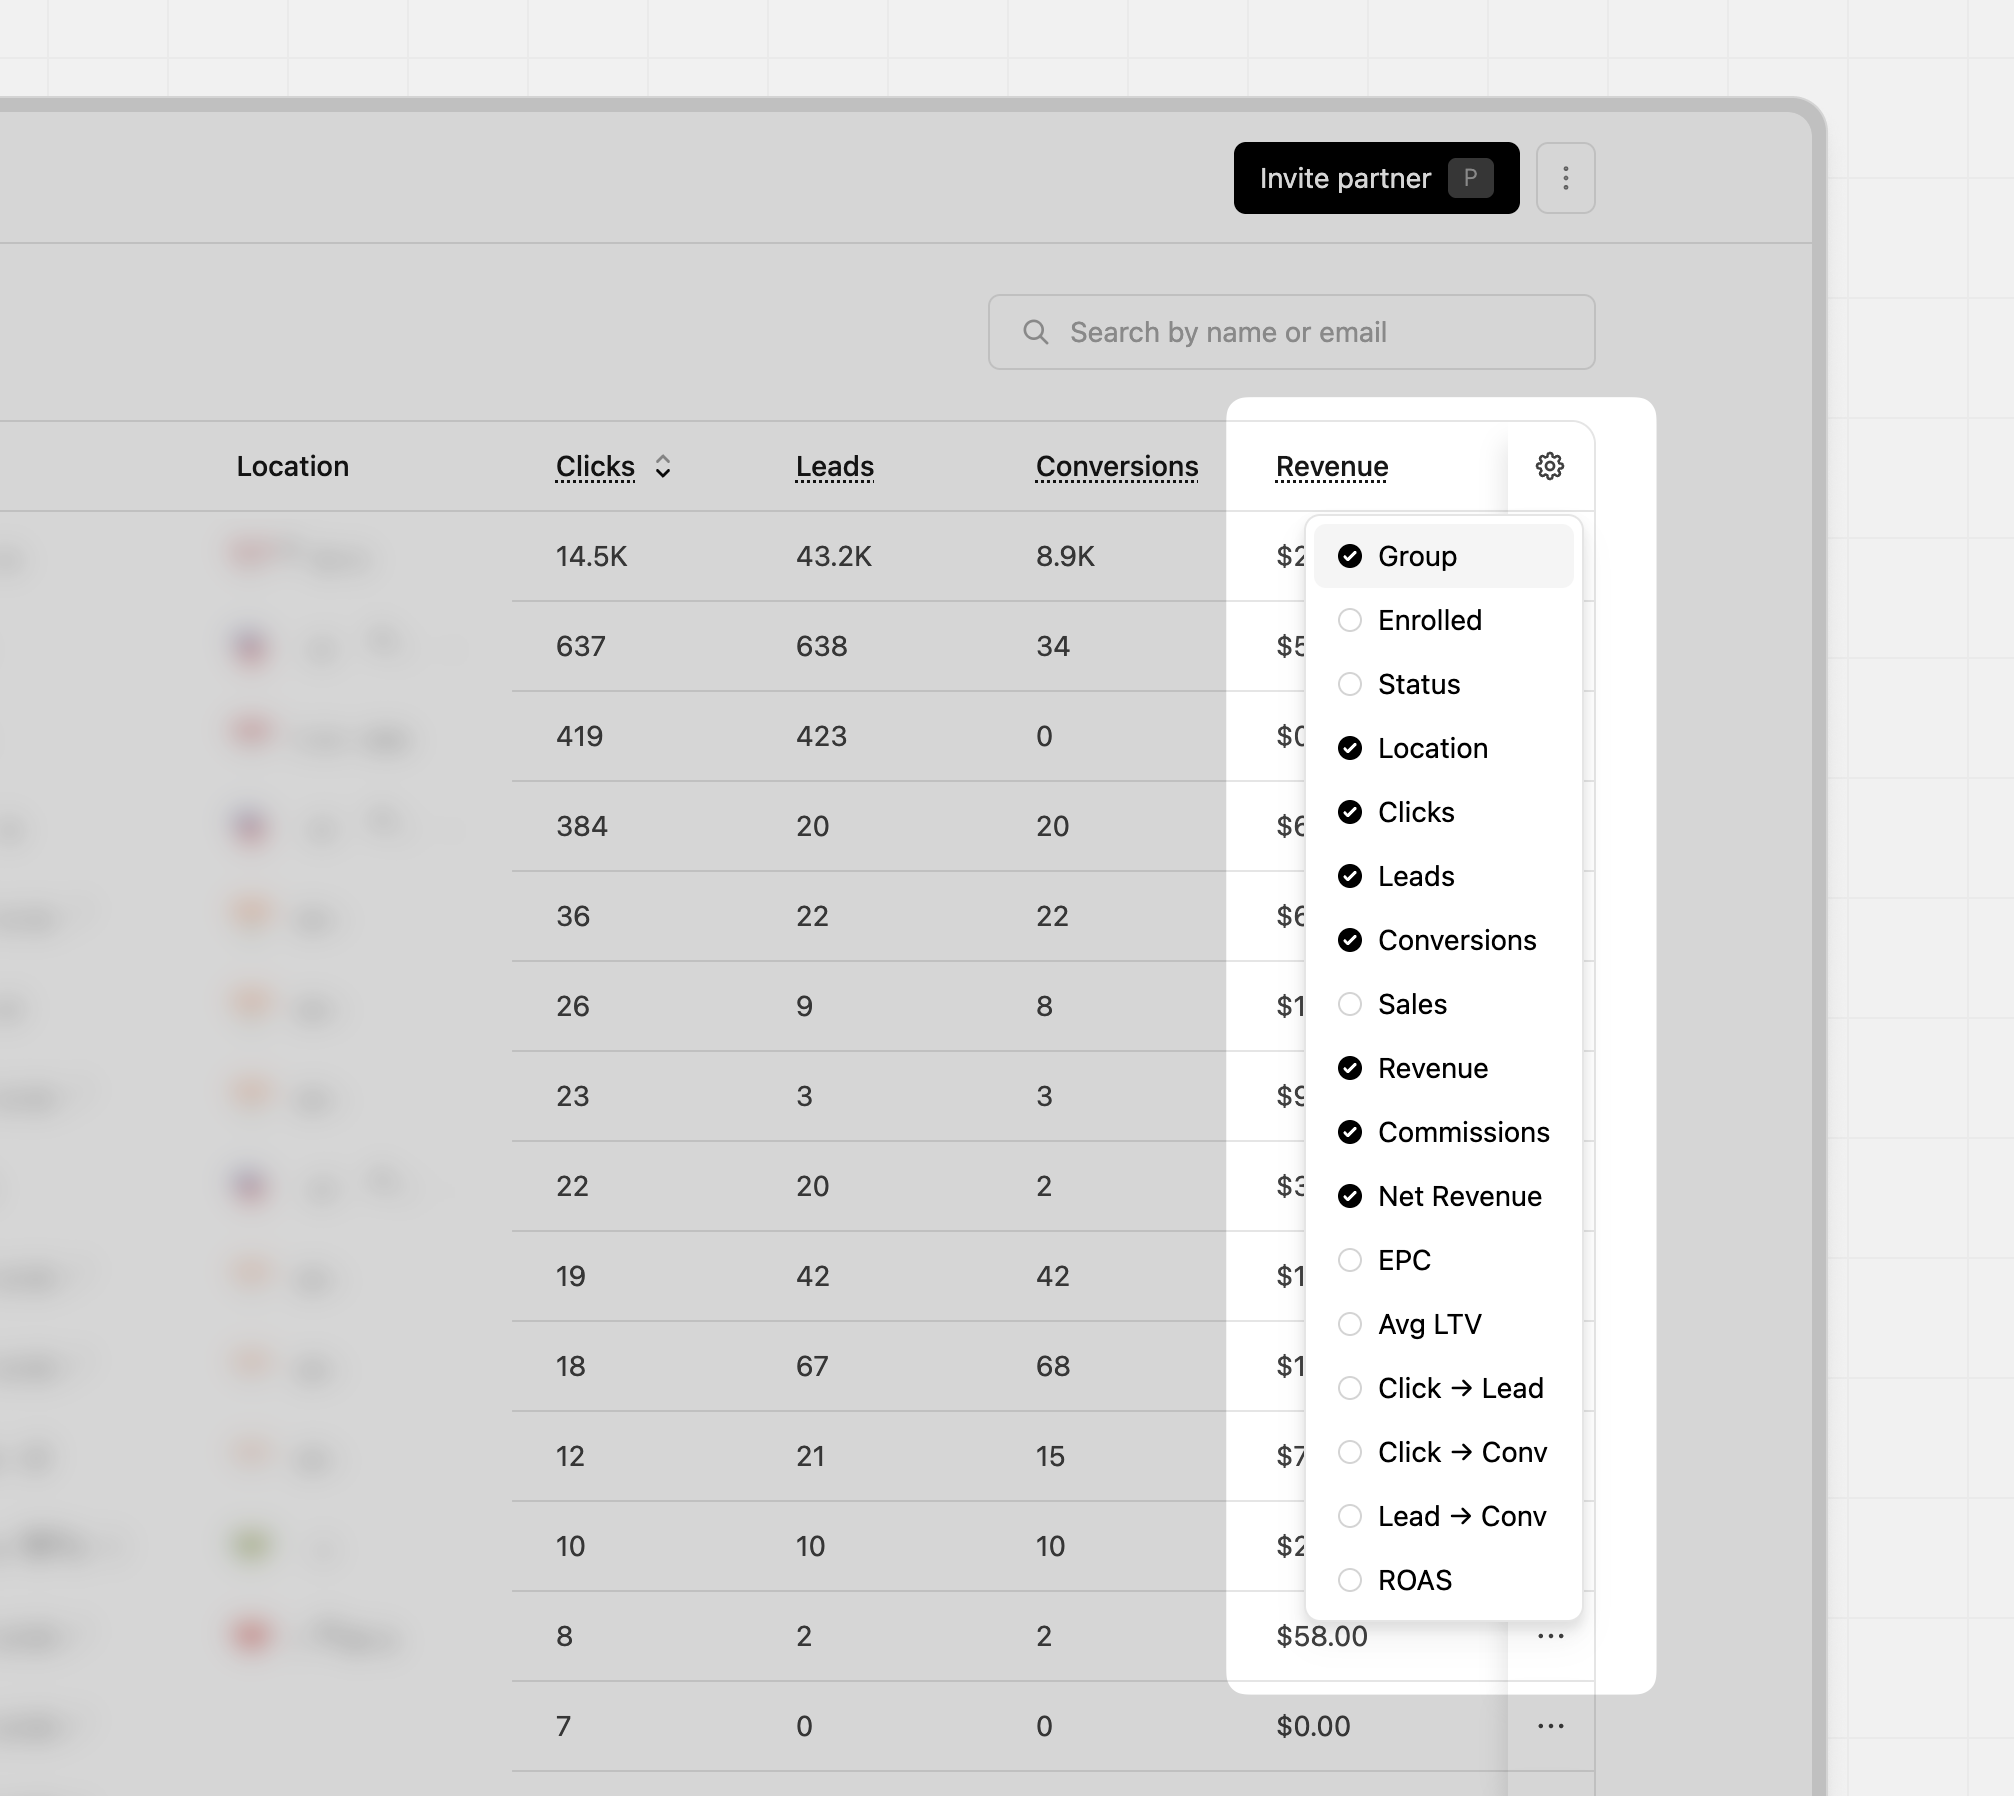Open row actions for the $58.00 row
Screen dimensions: 2014x1796
[1550, 1636]
